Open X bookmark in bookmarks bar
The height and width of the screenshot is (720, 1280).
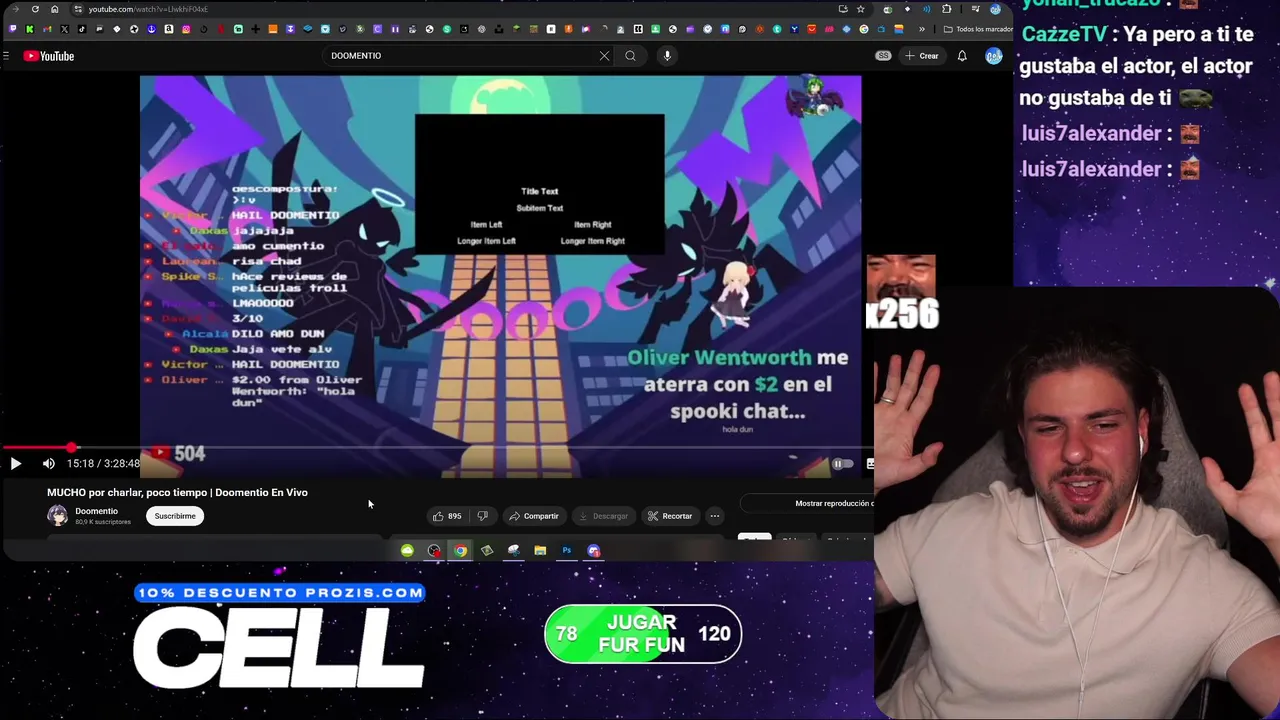click(x=64, y=29)
